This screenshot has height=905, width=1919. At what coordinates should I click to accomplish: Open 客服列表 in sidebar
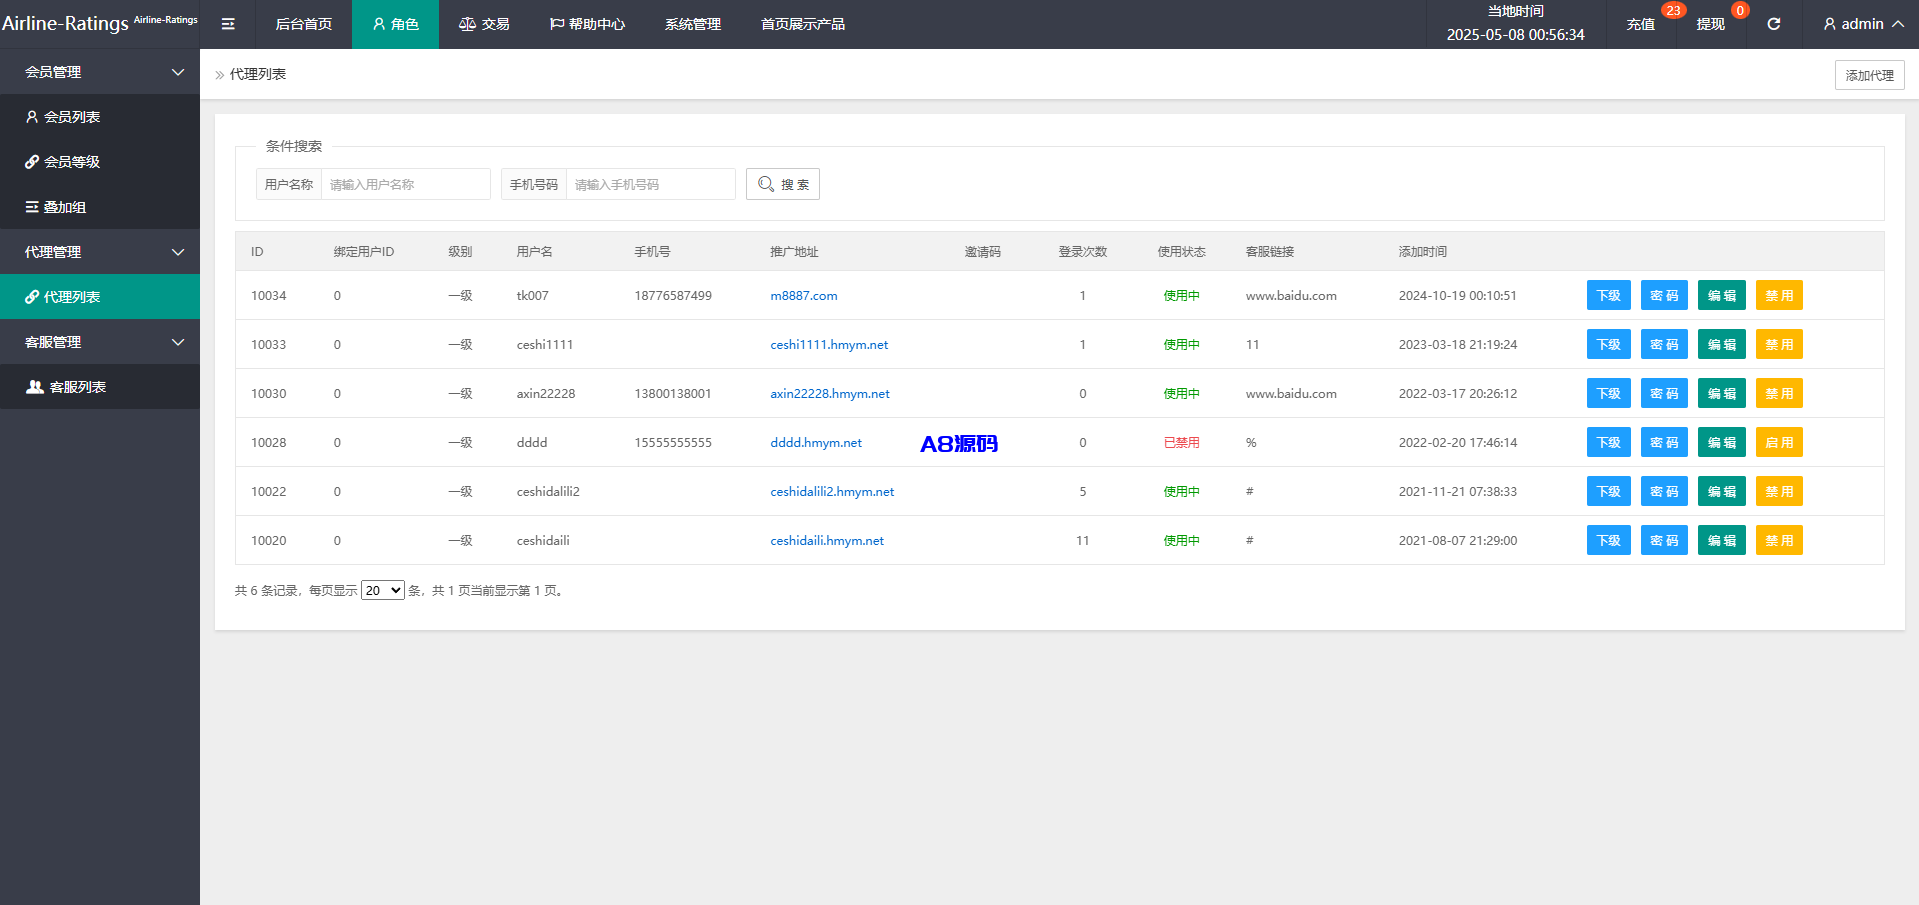pos(100,387)
